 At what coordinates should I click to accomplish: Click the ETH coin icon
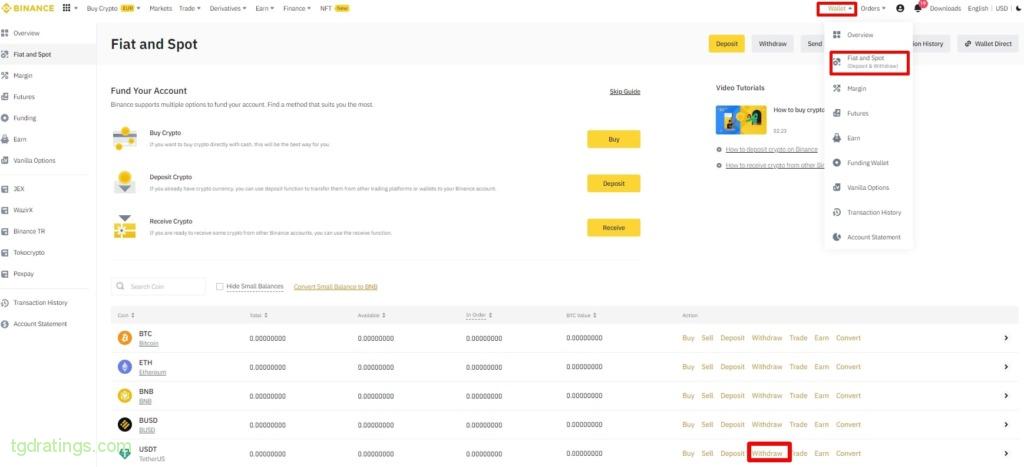click(x=124, y=367)
